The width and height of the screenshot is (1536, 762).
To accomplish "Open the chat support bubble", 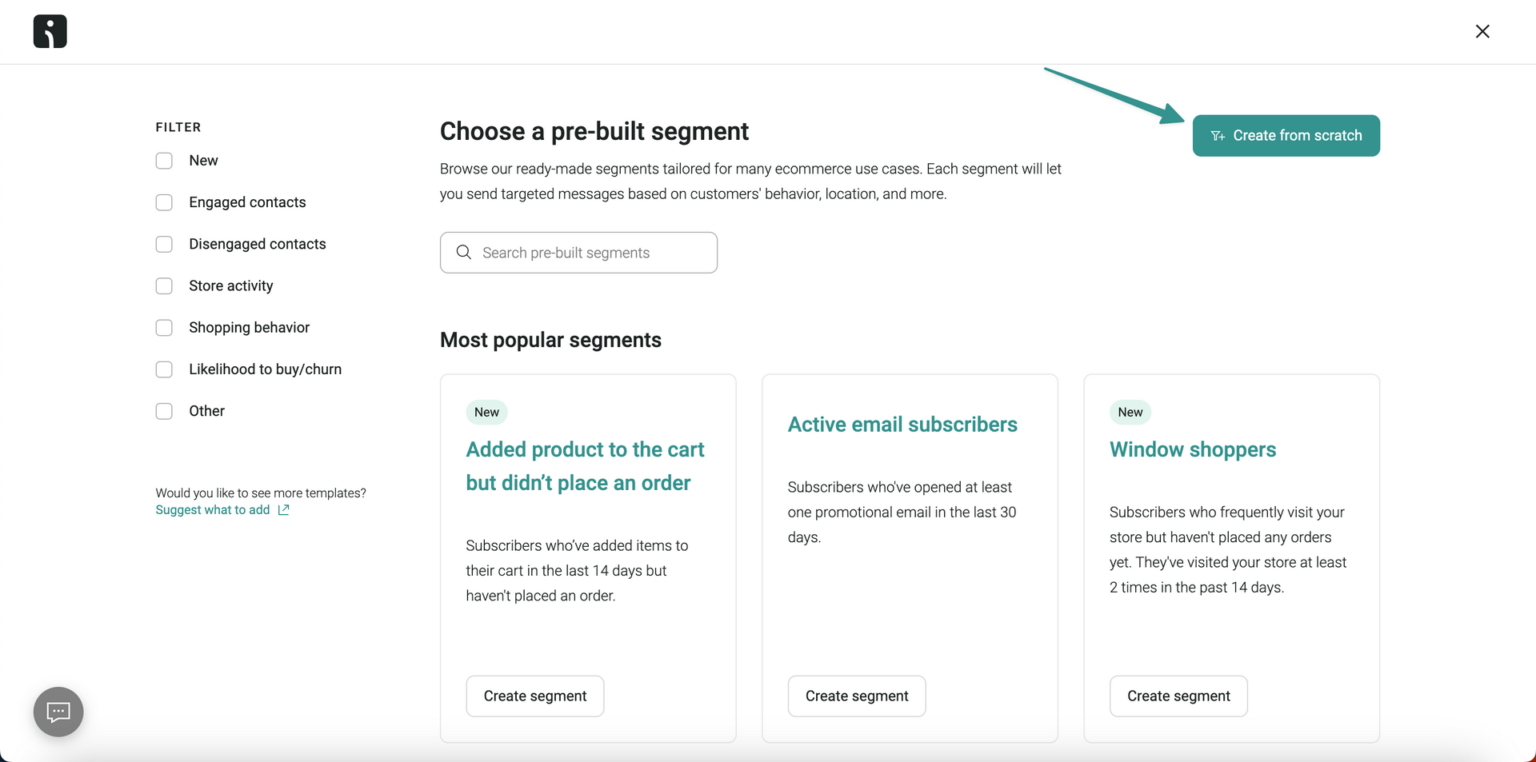I will 58,711.
